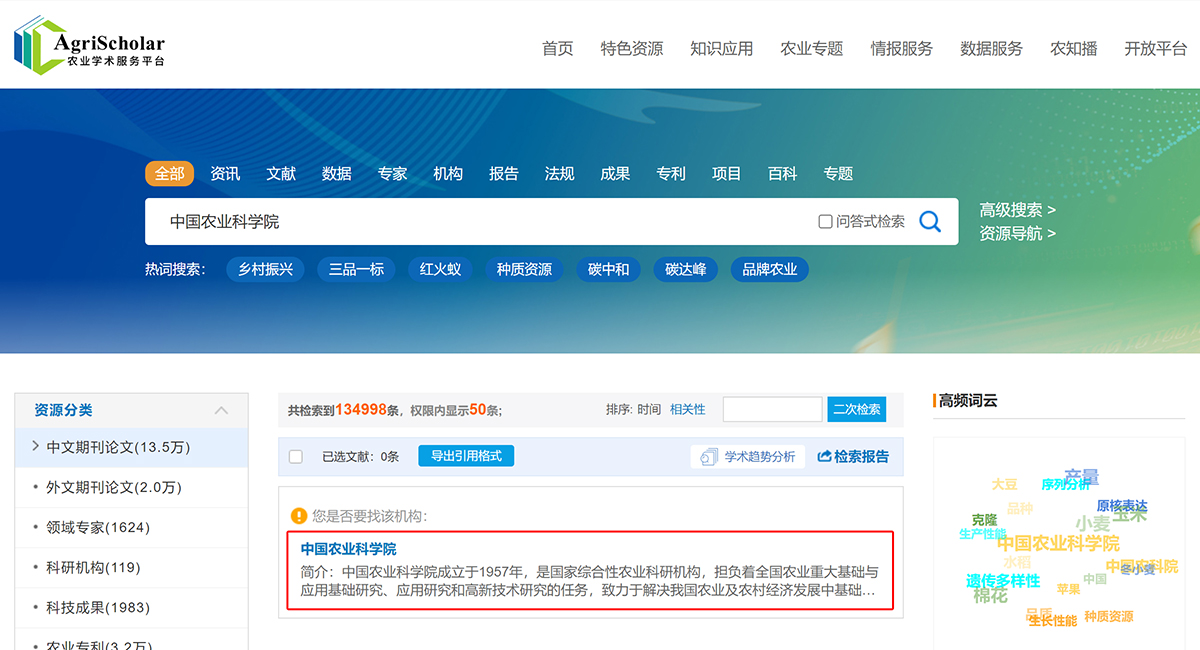1200x650 pixels.
Task: Click hot word 乡村振兴
Action: coord(266,269)
